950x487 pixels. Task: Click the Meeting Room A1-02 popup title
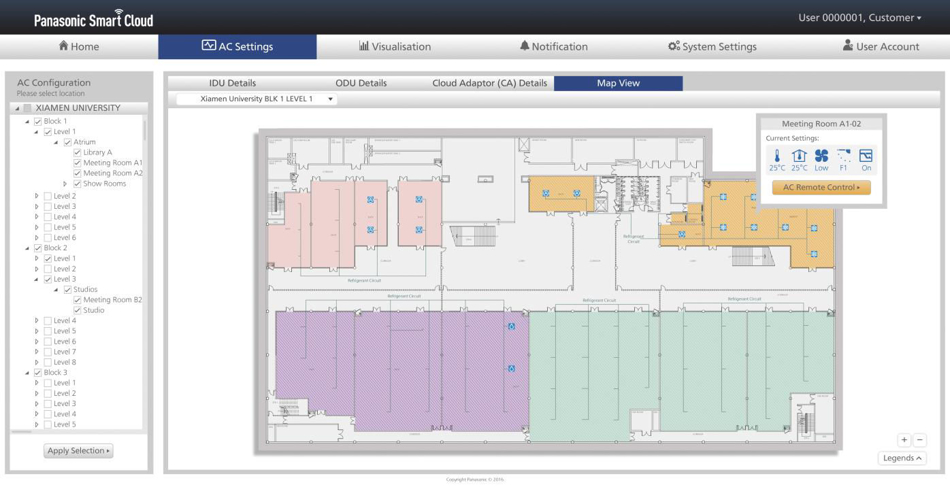click(821, 124)
